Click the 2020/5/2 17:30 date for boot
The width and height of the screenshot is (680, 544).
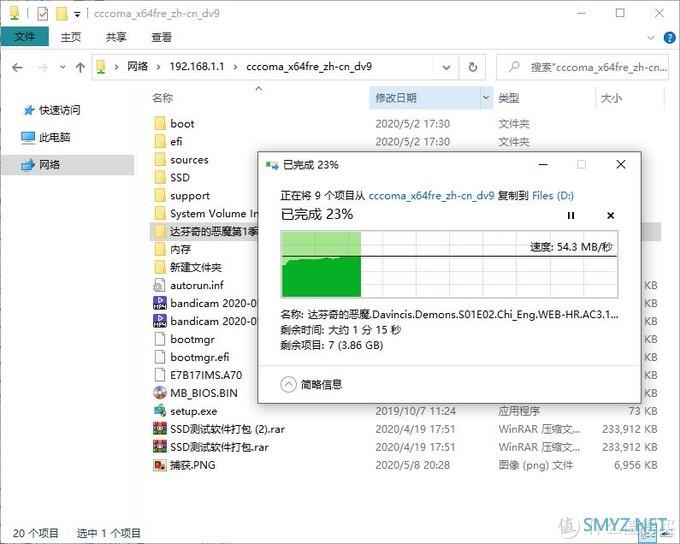click(412, 124)
